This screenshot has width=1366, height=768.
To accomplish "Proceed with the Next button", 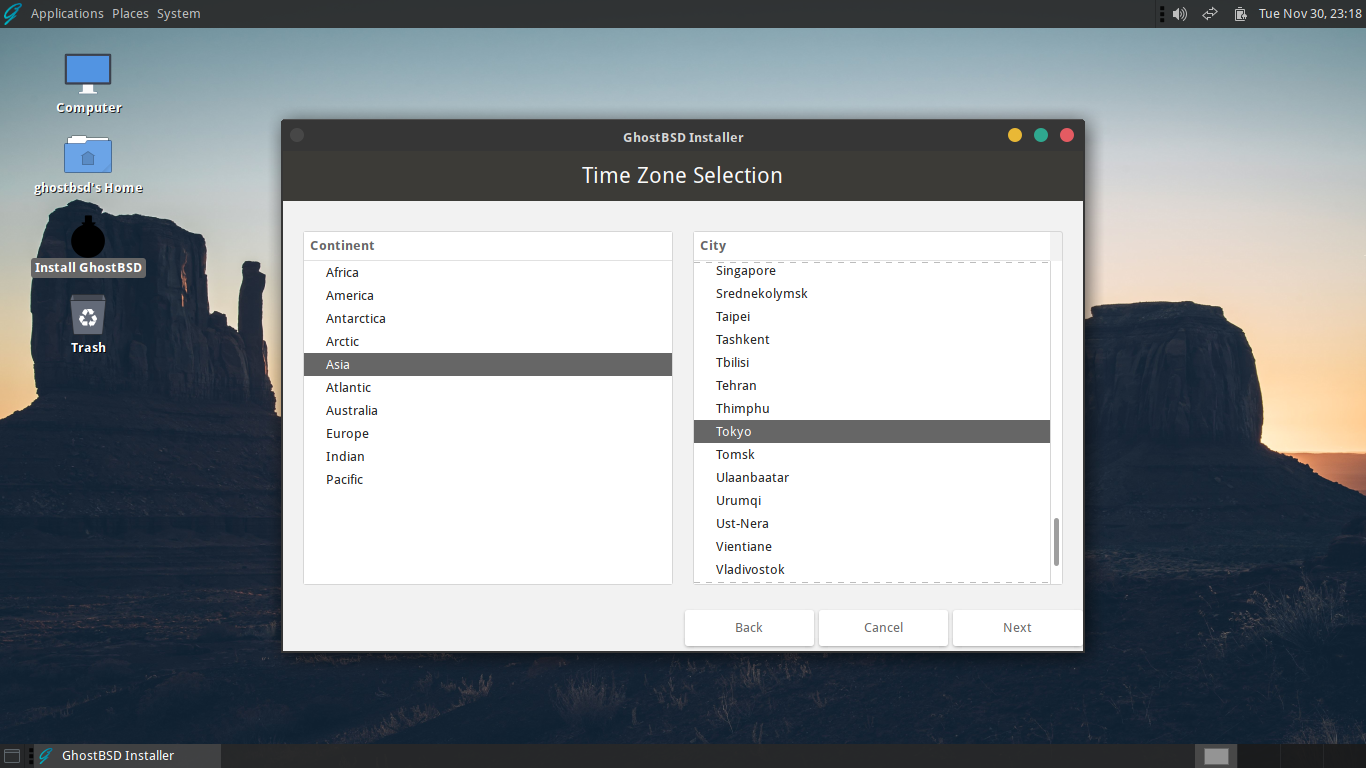I will coord(1017,628).
